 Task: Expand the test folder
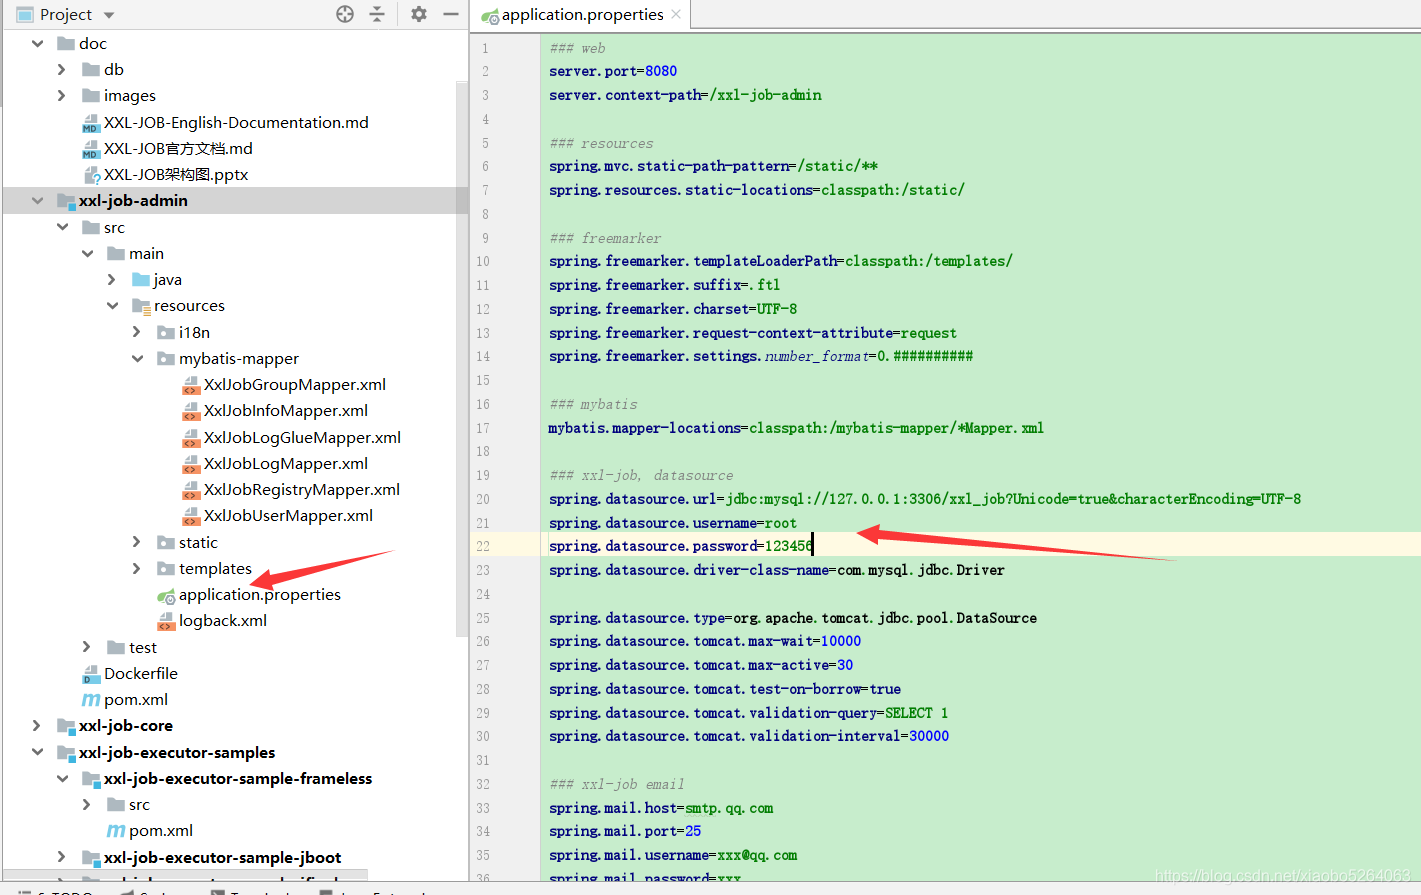click(x=87, y=647)
